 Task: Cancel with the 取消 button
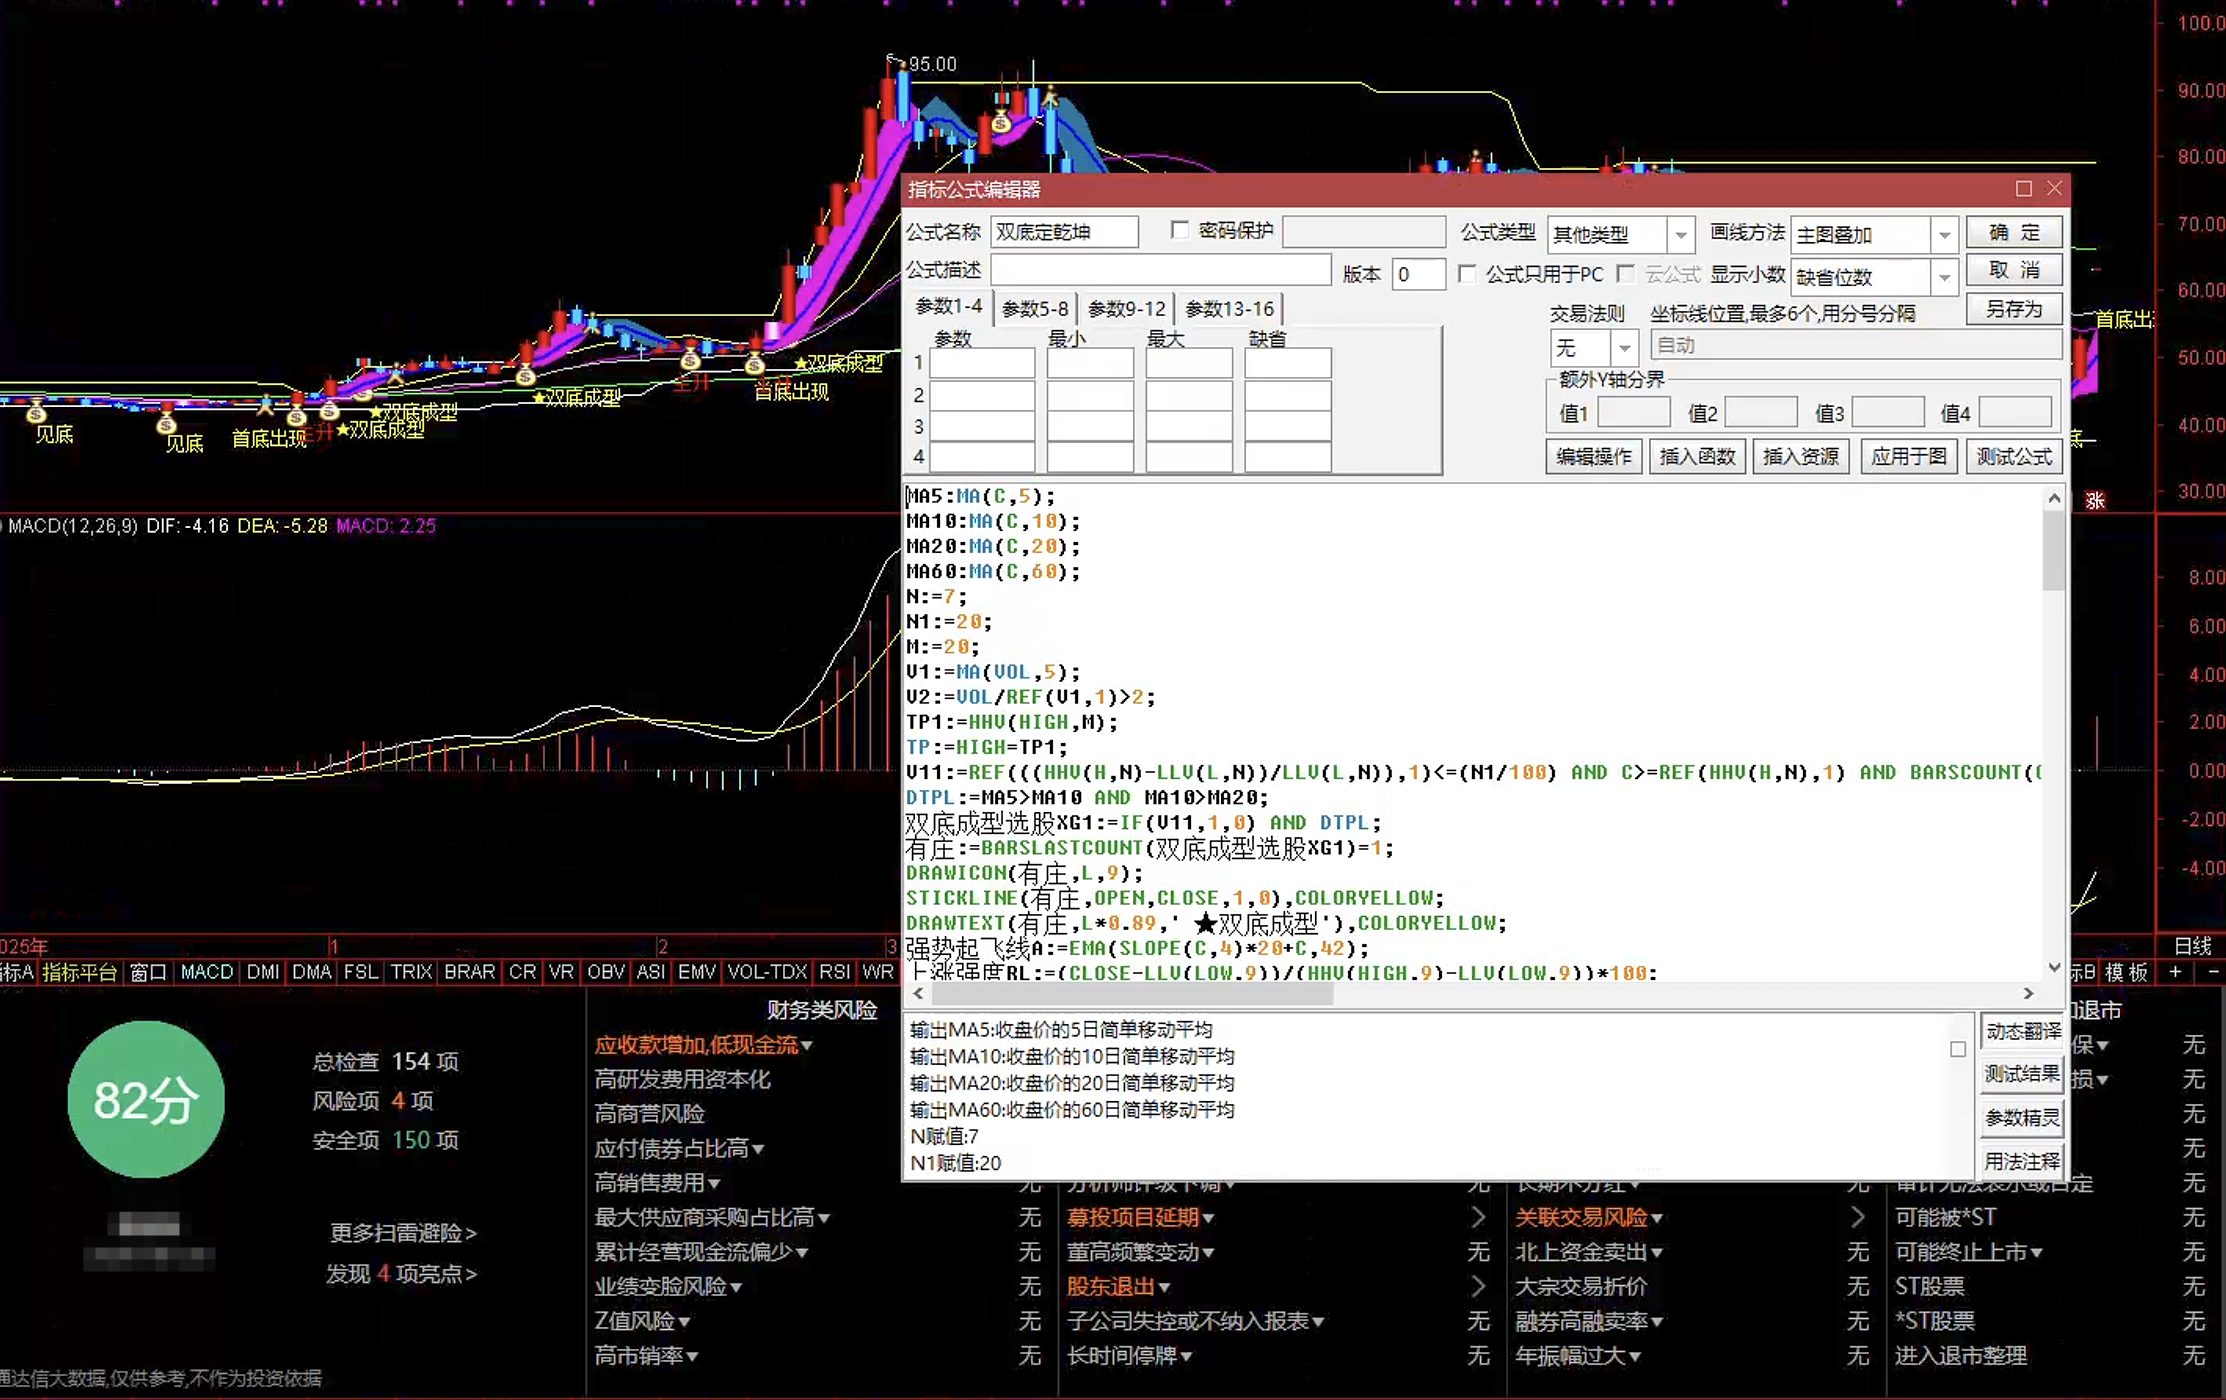pyautogui.click(x=2014, y=270)
